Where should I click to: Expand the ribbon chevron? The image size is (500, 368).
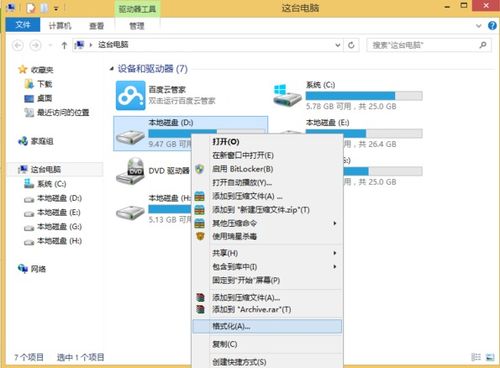coord(479,26)
